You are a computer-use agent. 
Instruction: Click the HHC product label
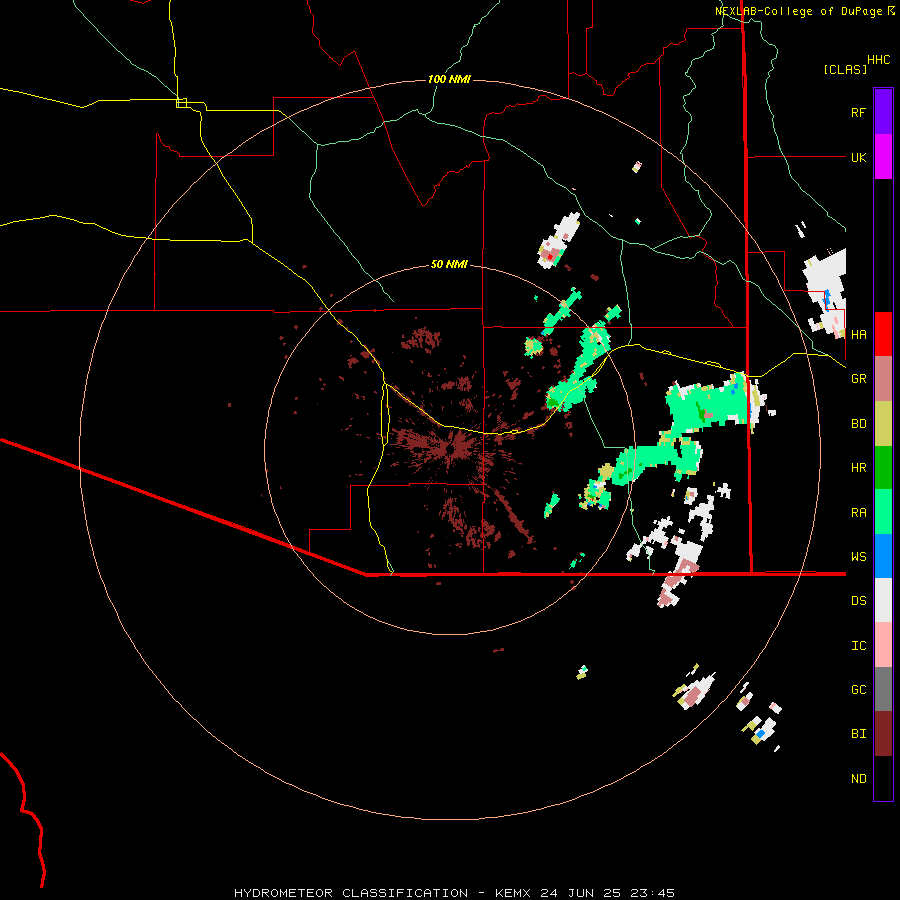[x=879, y=60]
